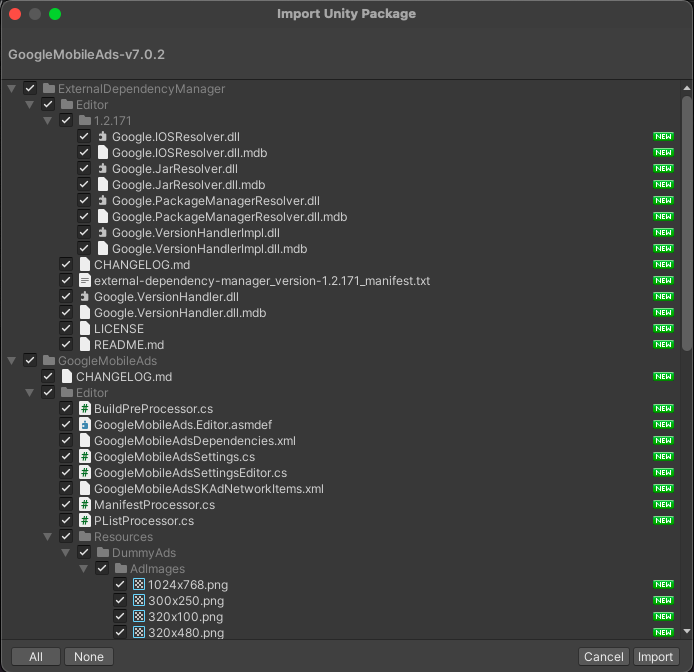Uncheck the Google.JarResolver.dll.mdb checkbox
Viewport: 694px width, 672px height.
[x=84, y=185]
